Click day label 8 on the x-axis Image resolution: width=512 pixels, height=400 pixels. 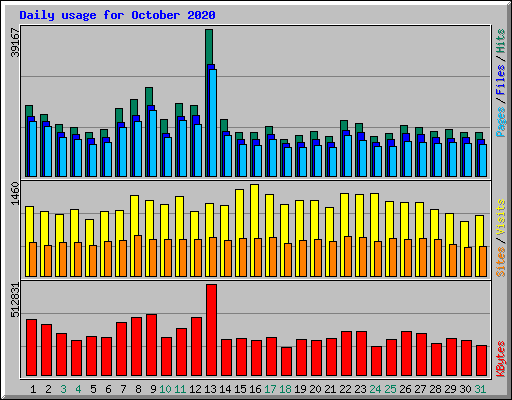[138, 389]
